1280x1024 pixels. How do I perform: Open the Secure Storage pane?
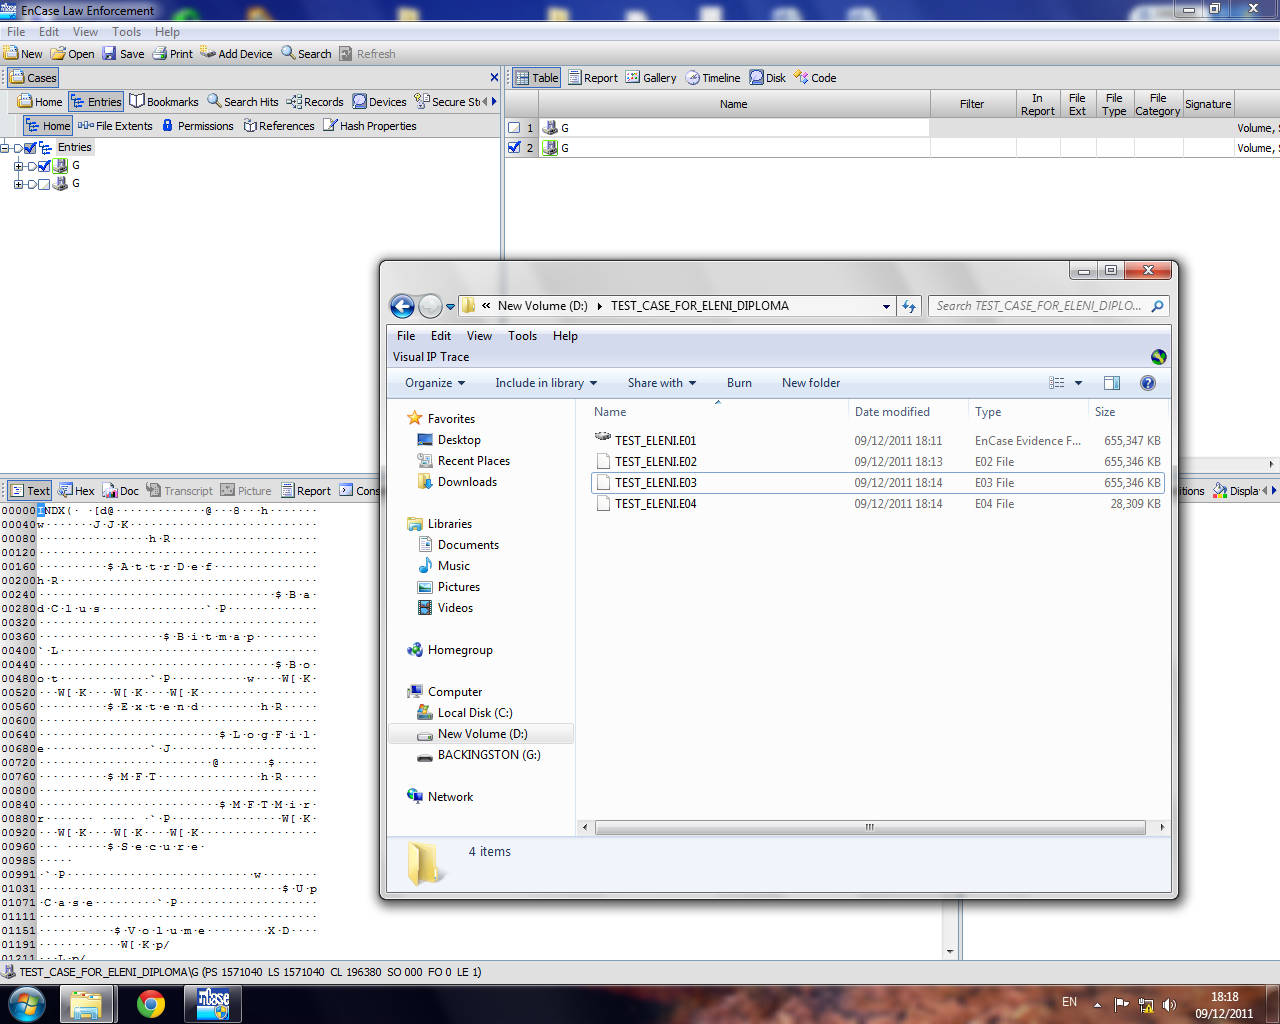pyautogui.click(x=448, y=102)
